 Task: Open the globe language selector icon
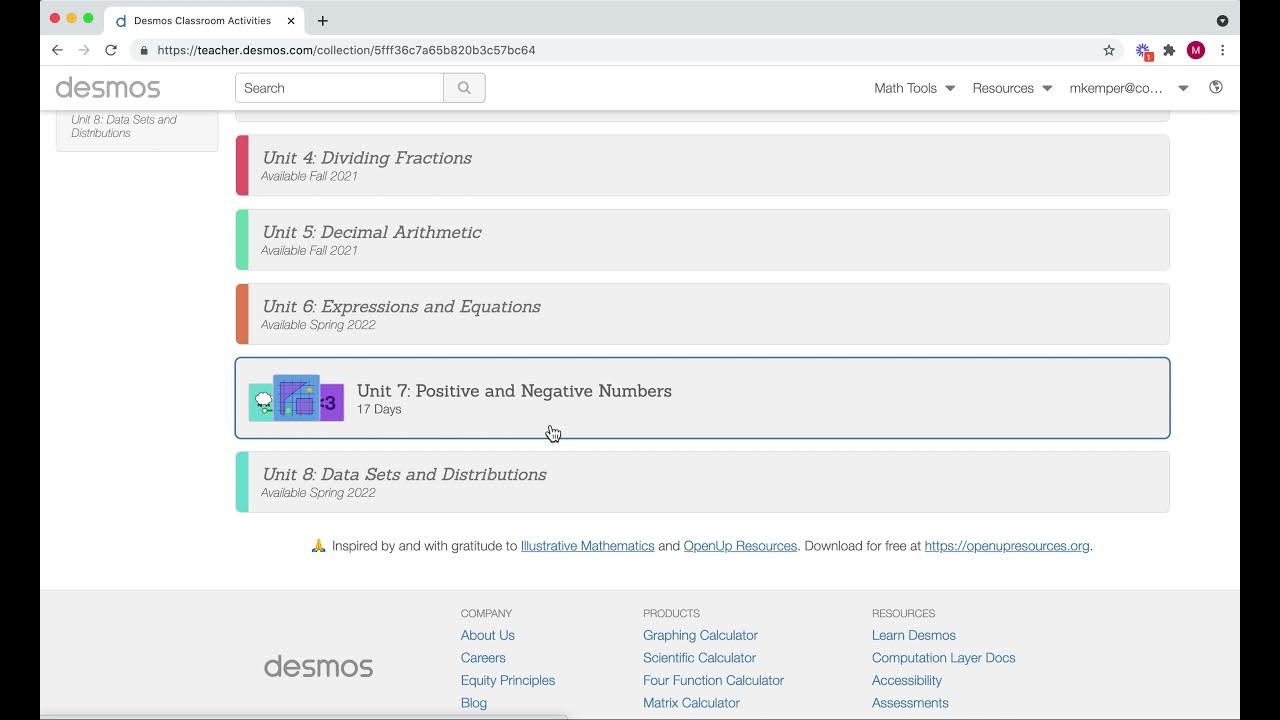point(1216,87)
